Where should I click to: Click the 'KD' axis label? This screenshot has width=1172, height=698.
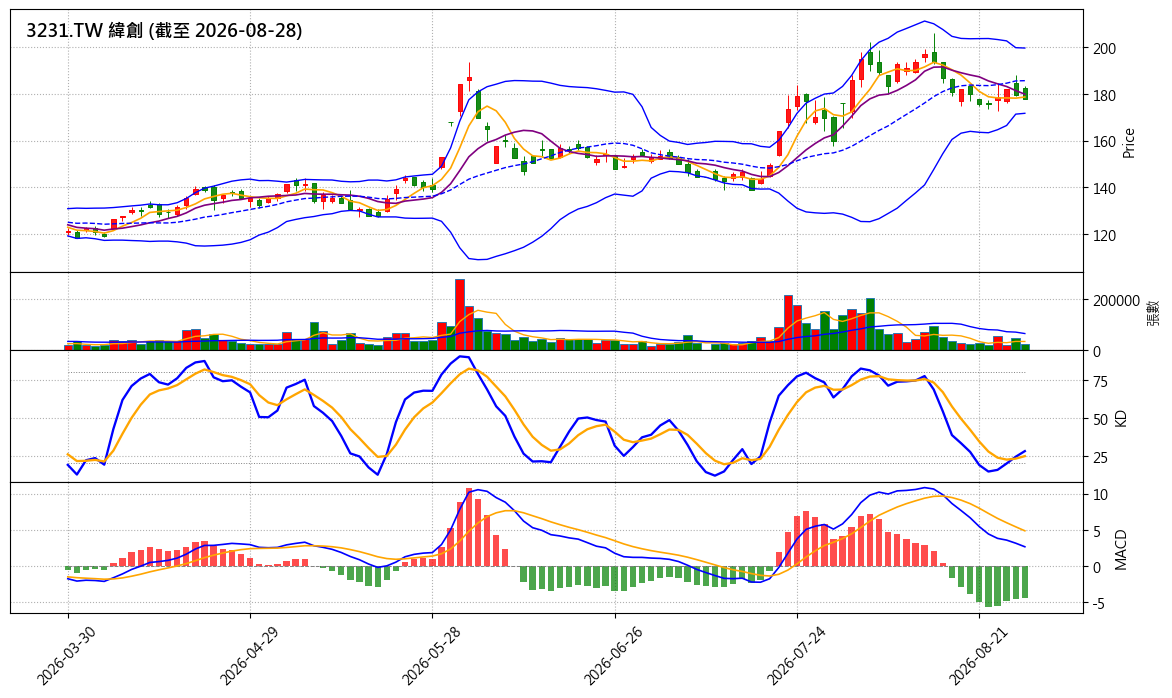1120,417
